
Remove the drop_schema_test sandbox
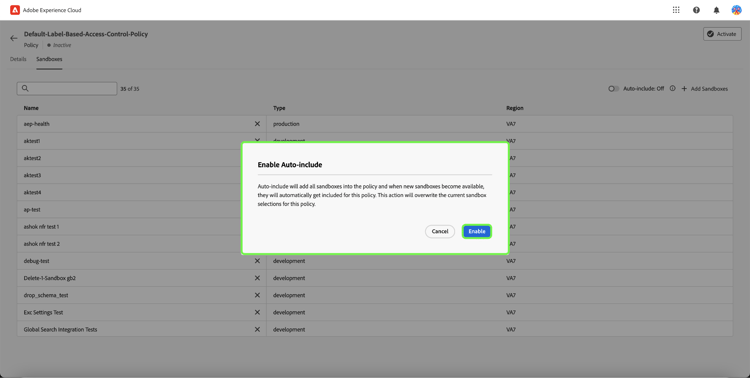pyautogui.click(x=257, y=295)
